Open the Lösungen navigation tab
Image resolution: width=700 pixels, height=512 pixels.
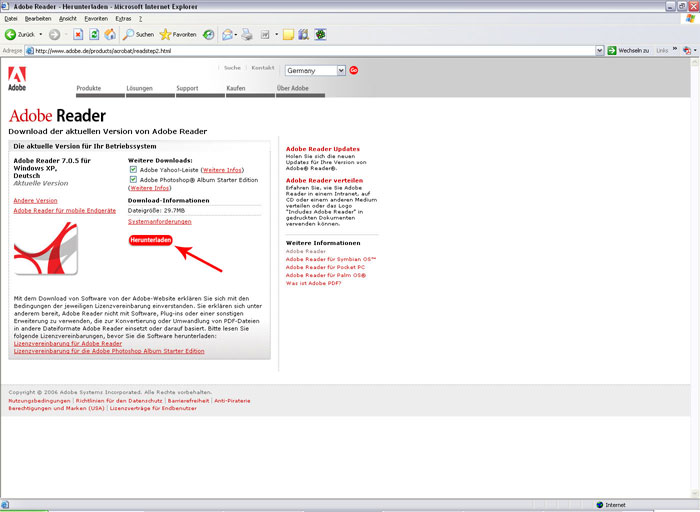click(140, 88)
